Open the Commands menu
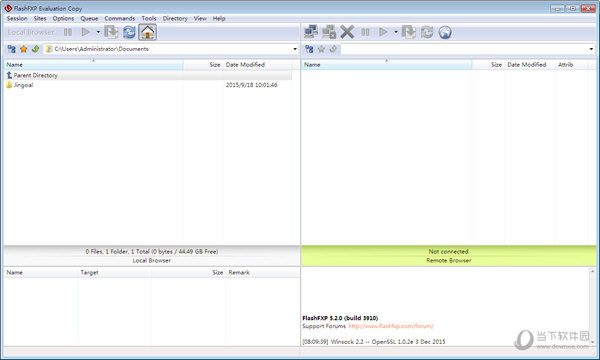The height and width of the screenshot is (360, 600). point(120,18)
